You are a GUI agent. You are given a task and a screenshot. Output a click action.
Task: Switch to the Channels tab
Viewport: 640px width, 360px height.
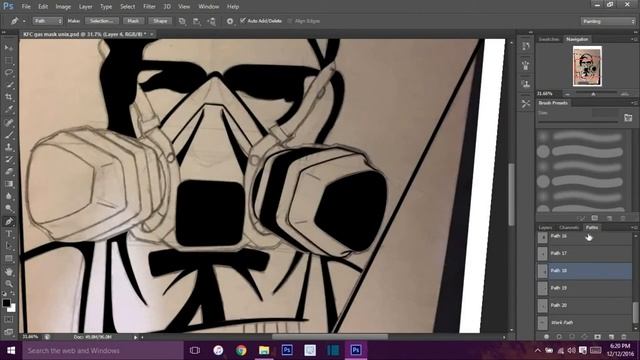pyautogui.click(x=569, y=227)
